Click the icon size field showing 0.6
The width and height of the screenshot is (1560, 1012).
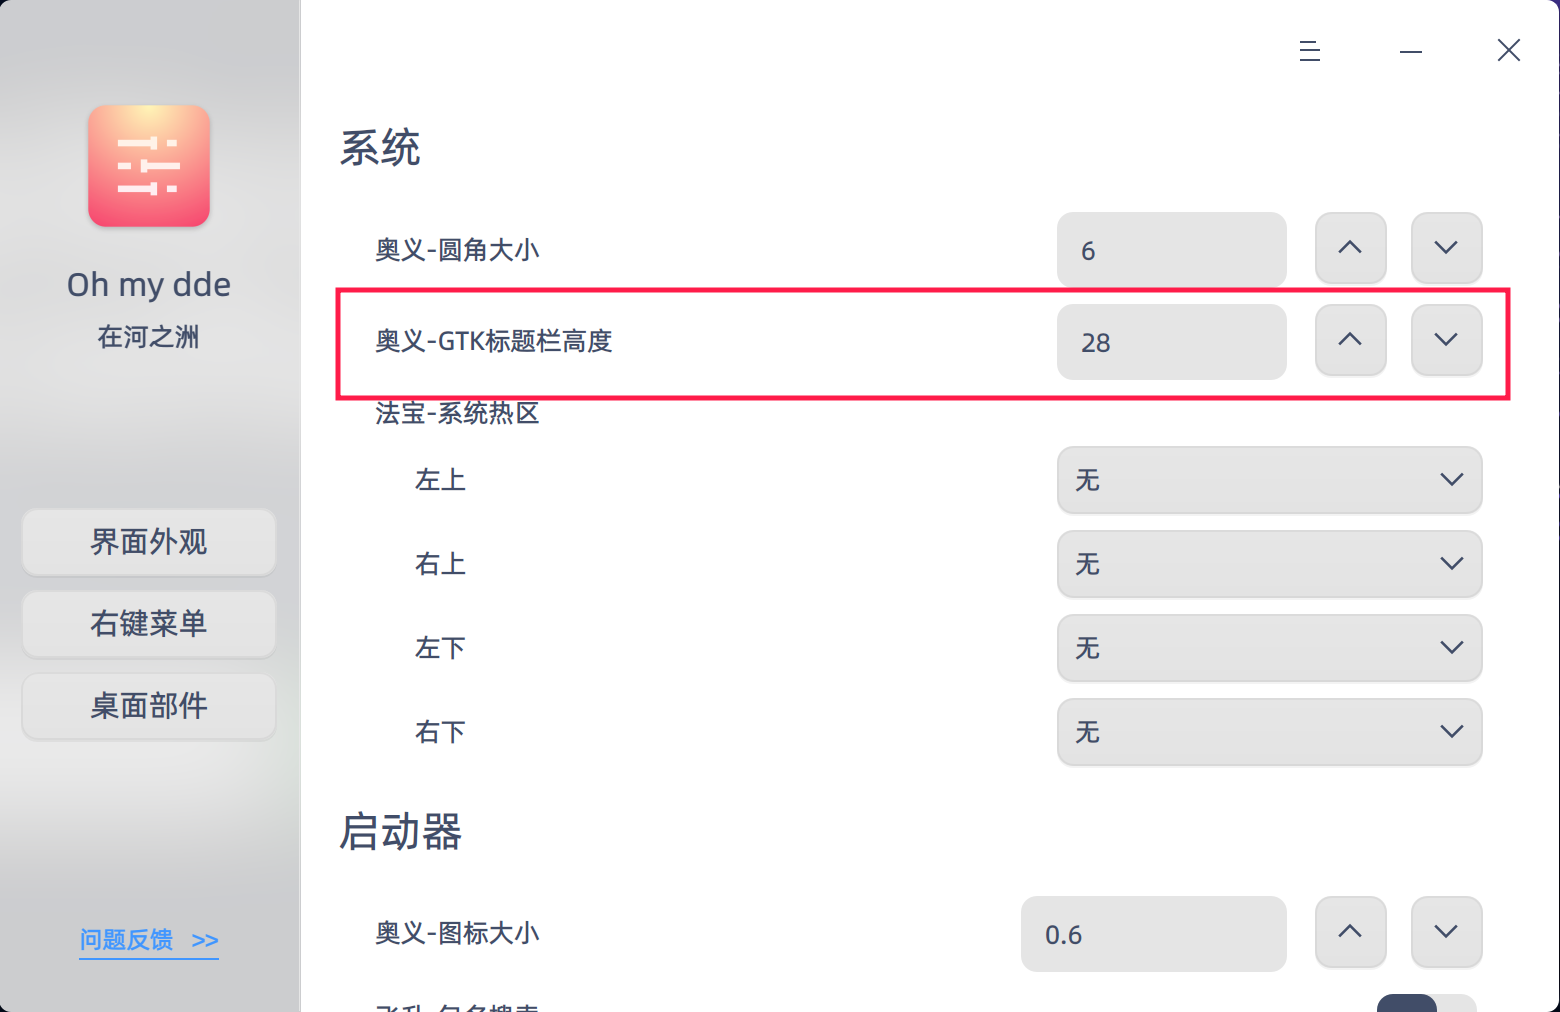point(1153,934)
